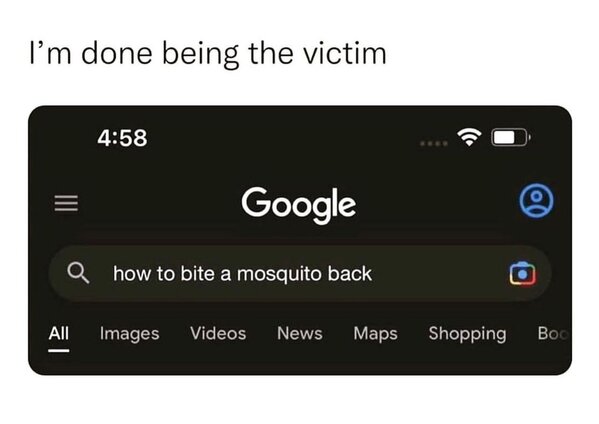Click the mosquito search query text
Screen dimensions: 599x424
243,274
